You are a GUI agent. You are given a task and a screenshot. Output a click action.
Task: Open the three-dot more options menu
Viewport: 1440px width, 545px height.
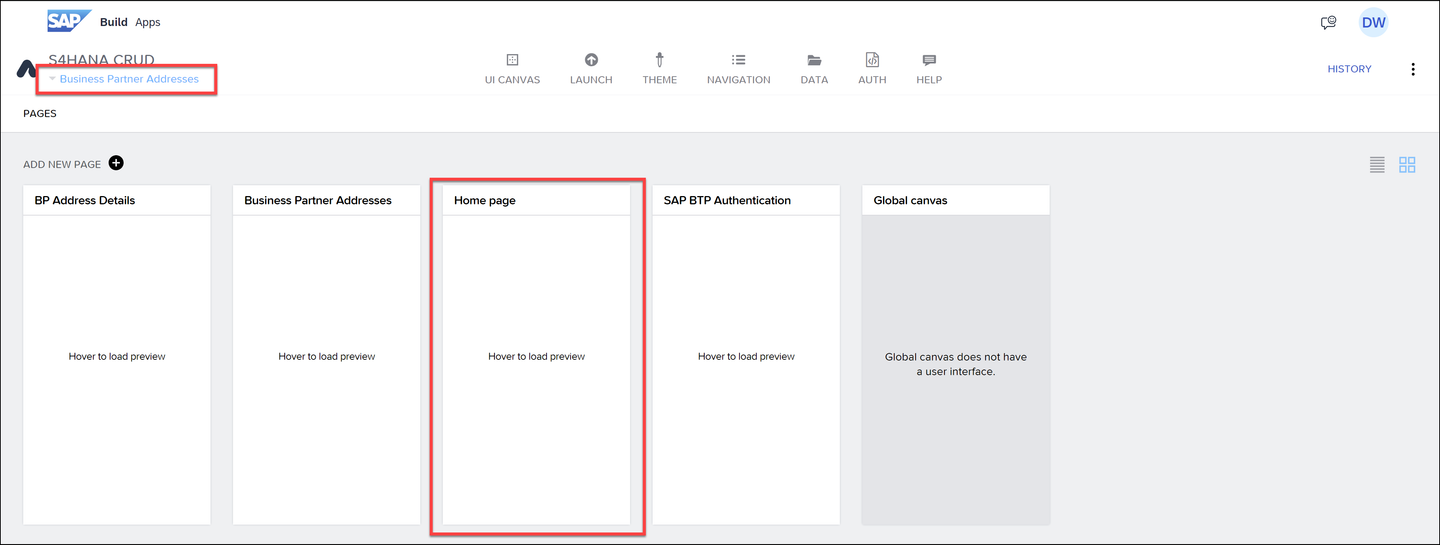click(x=1413, y=69)
